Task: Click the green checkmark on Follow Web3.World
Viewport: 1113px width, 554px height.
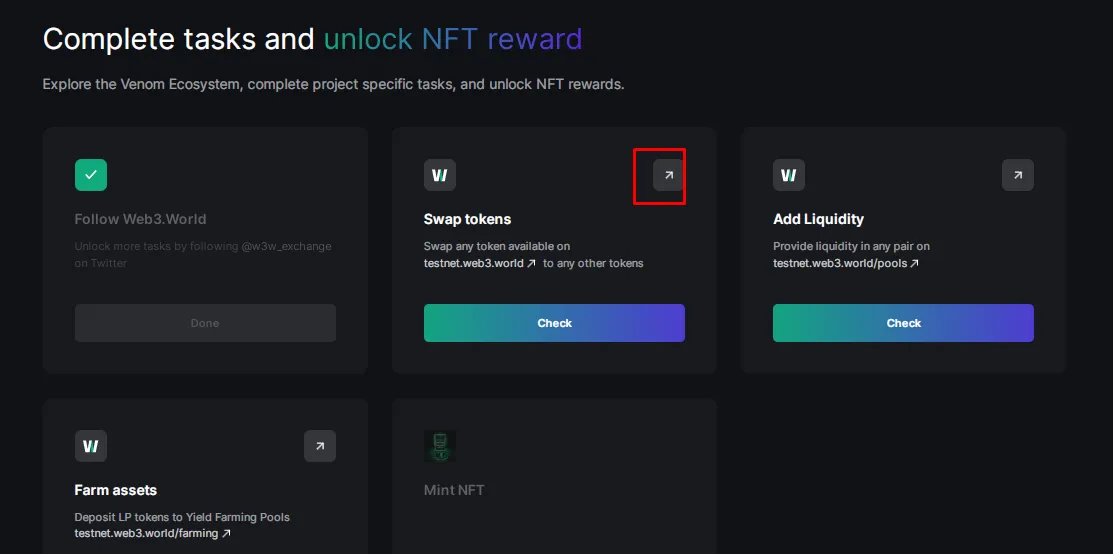Action: pyautogui.click(x=91, y=175)
